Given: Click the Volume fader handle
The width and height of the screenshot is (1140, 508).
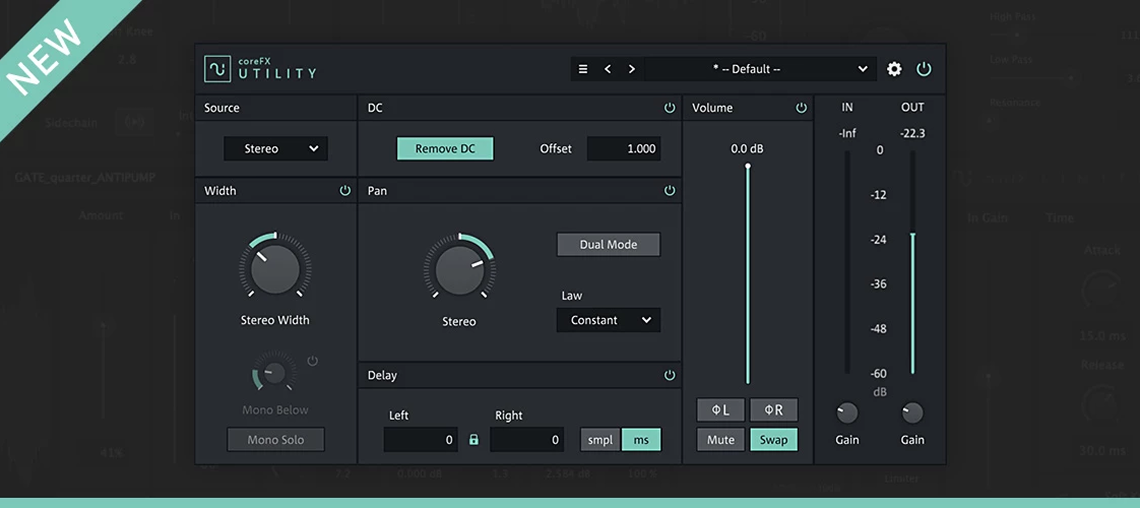Looking at the screenshot, I should click(747, 166).
